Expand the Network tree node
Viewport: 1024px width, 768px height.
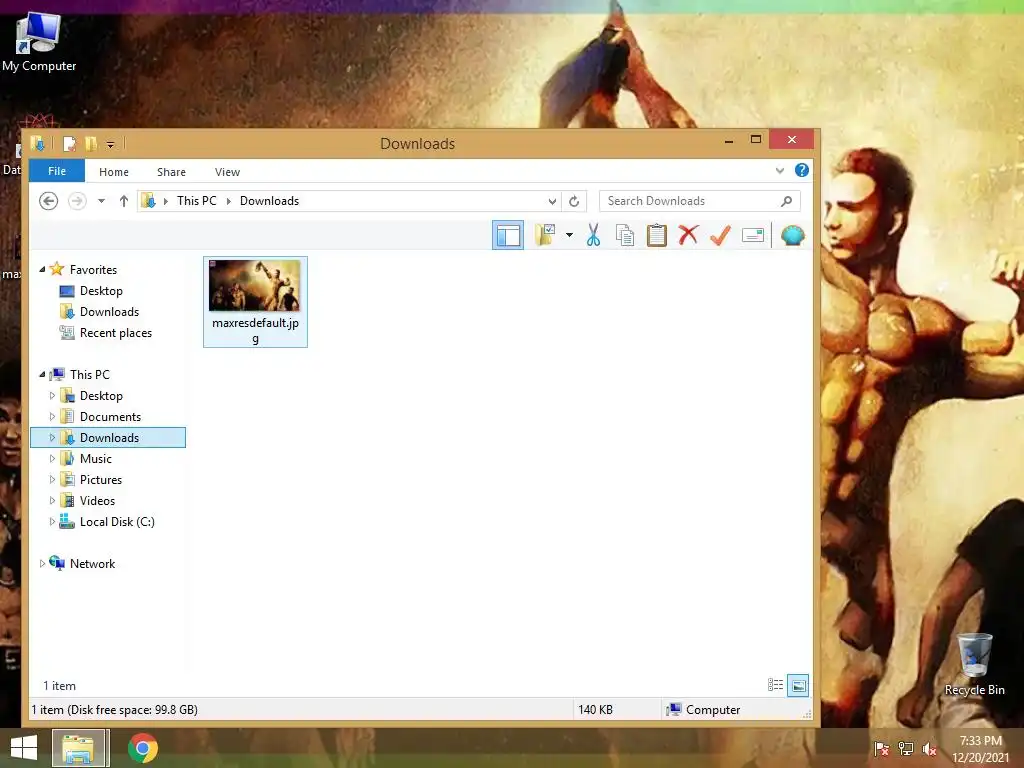pyautogui.click(x=42, y=564)
